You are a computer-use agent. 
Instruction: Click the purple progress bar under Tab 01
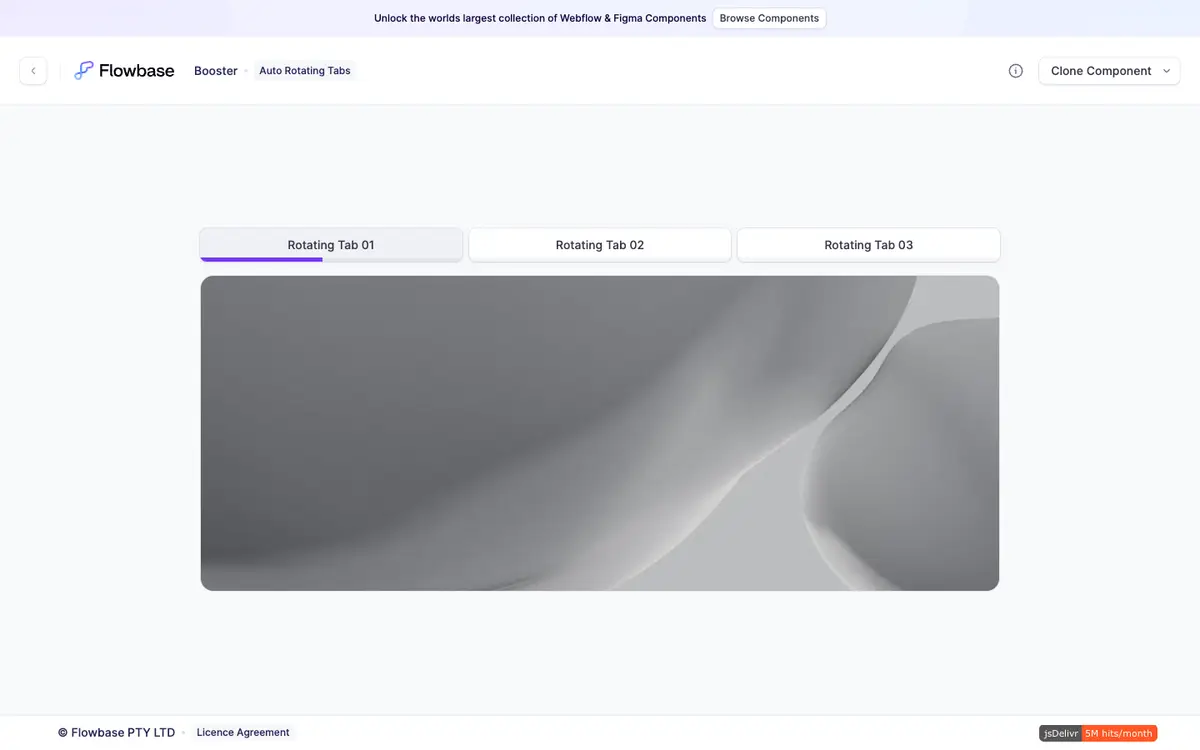(261, 259)
